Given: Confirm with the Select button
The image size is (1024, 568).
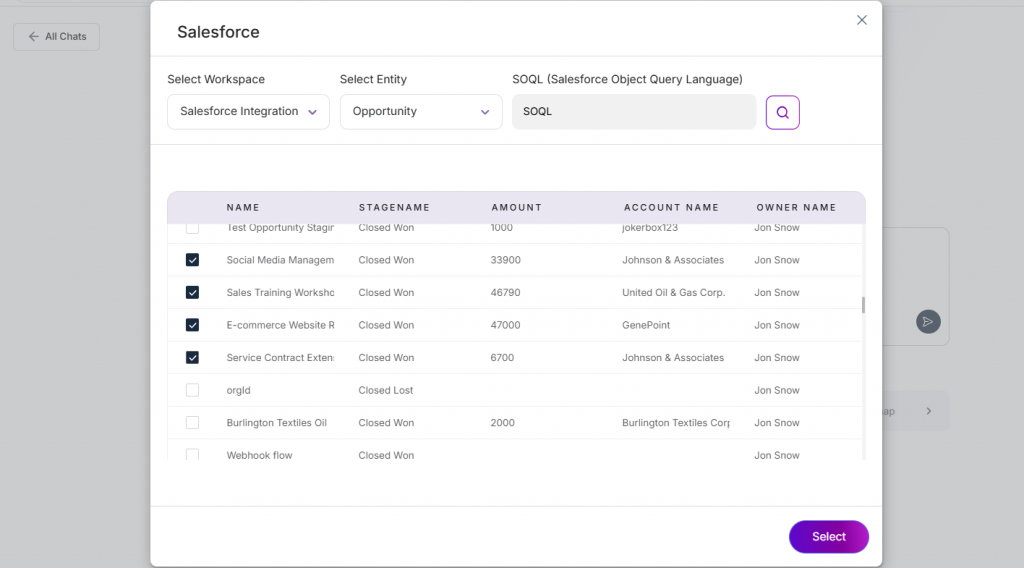Looking at the screenshot, I should tap(829, 537).
